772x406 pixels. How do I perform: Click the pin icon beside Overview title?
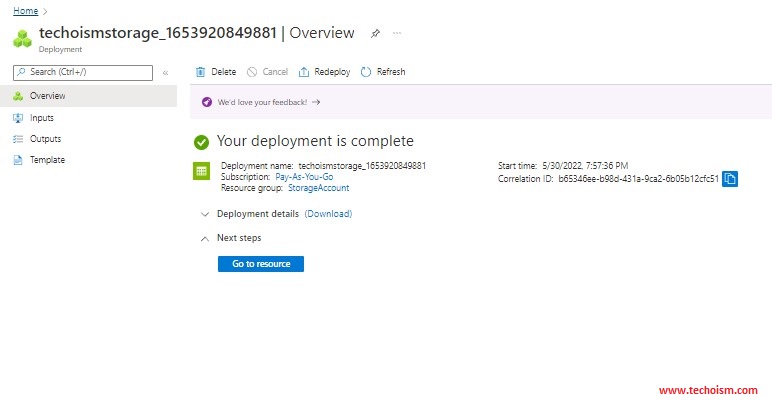[x=375, y=33]
